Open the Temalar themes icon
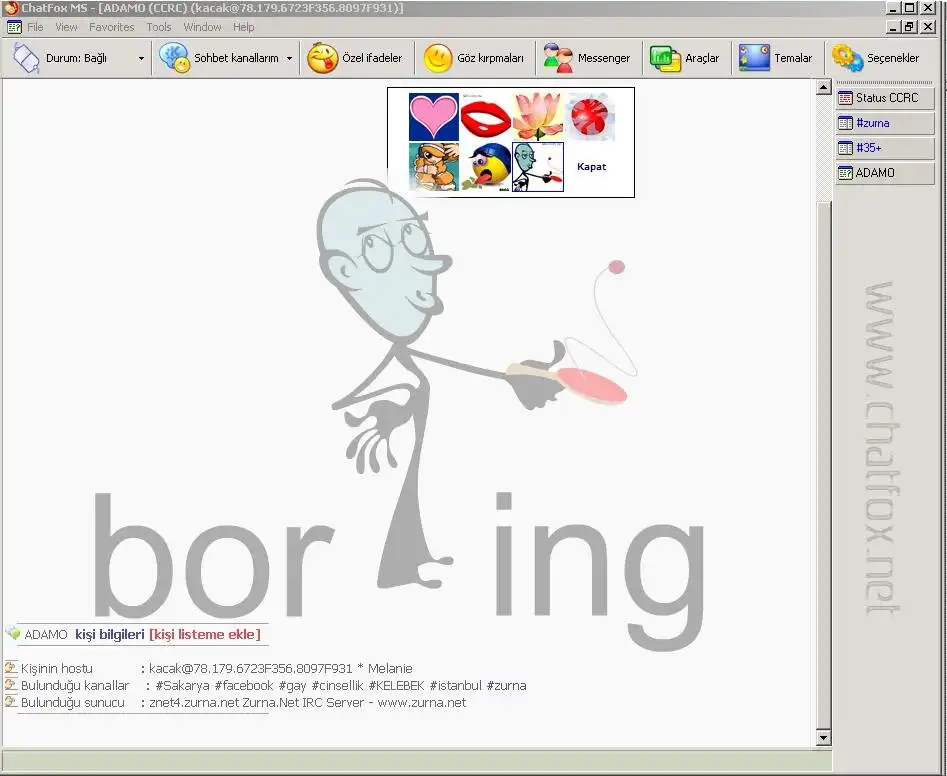This screenshot has height=776, width=947. coord(754,58)
